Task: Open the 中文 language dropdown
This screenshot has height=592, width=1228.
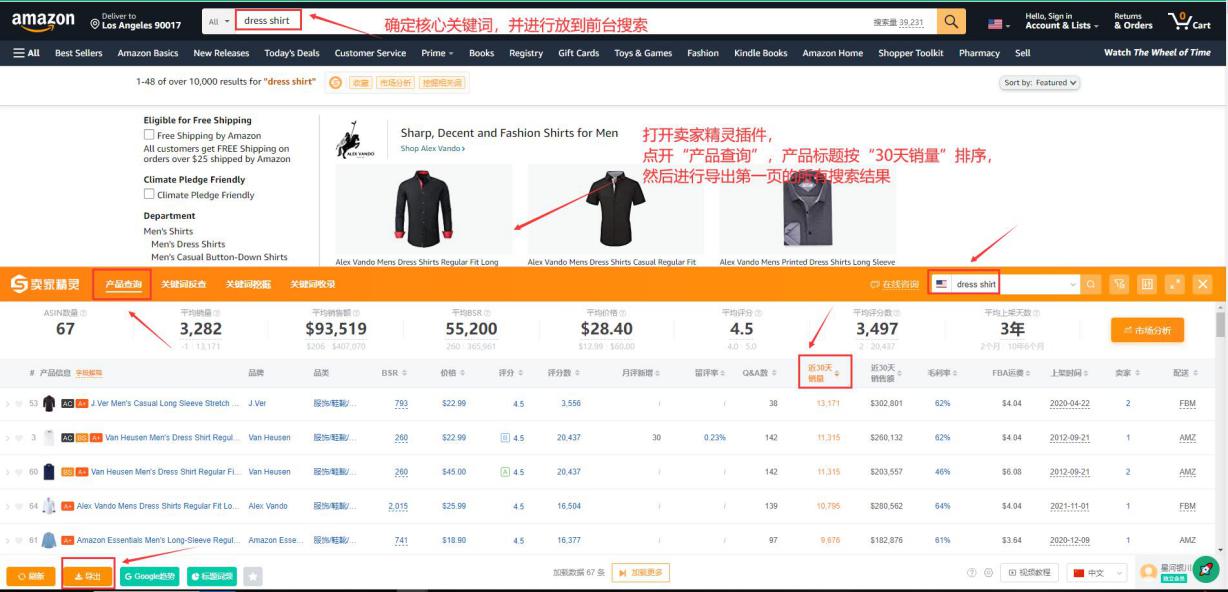Action: [x=1096, y=572]
